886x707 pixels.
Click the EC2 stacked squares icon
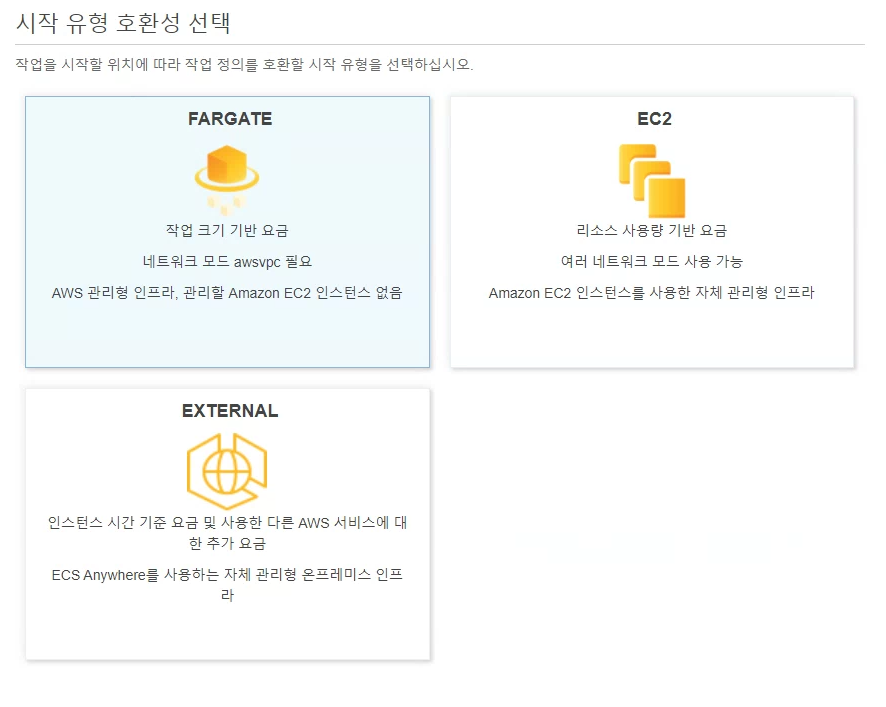652,181
